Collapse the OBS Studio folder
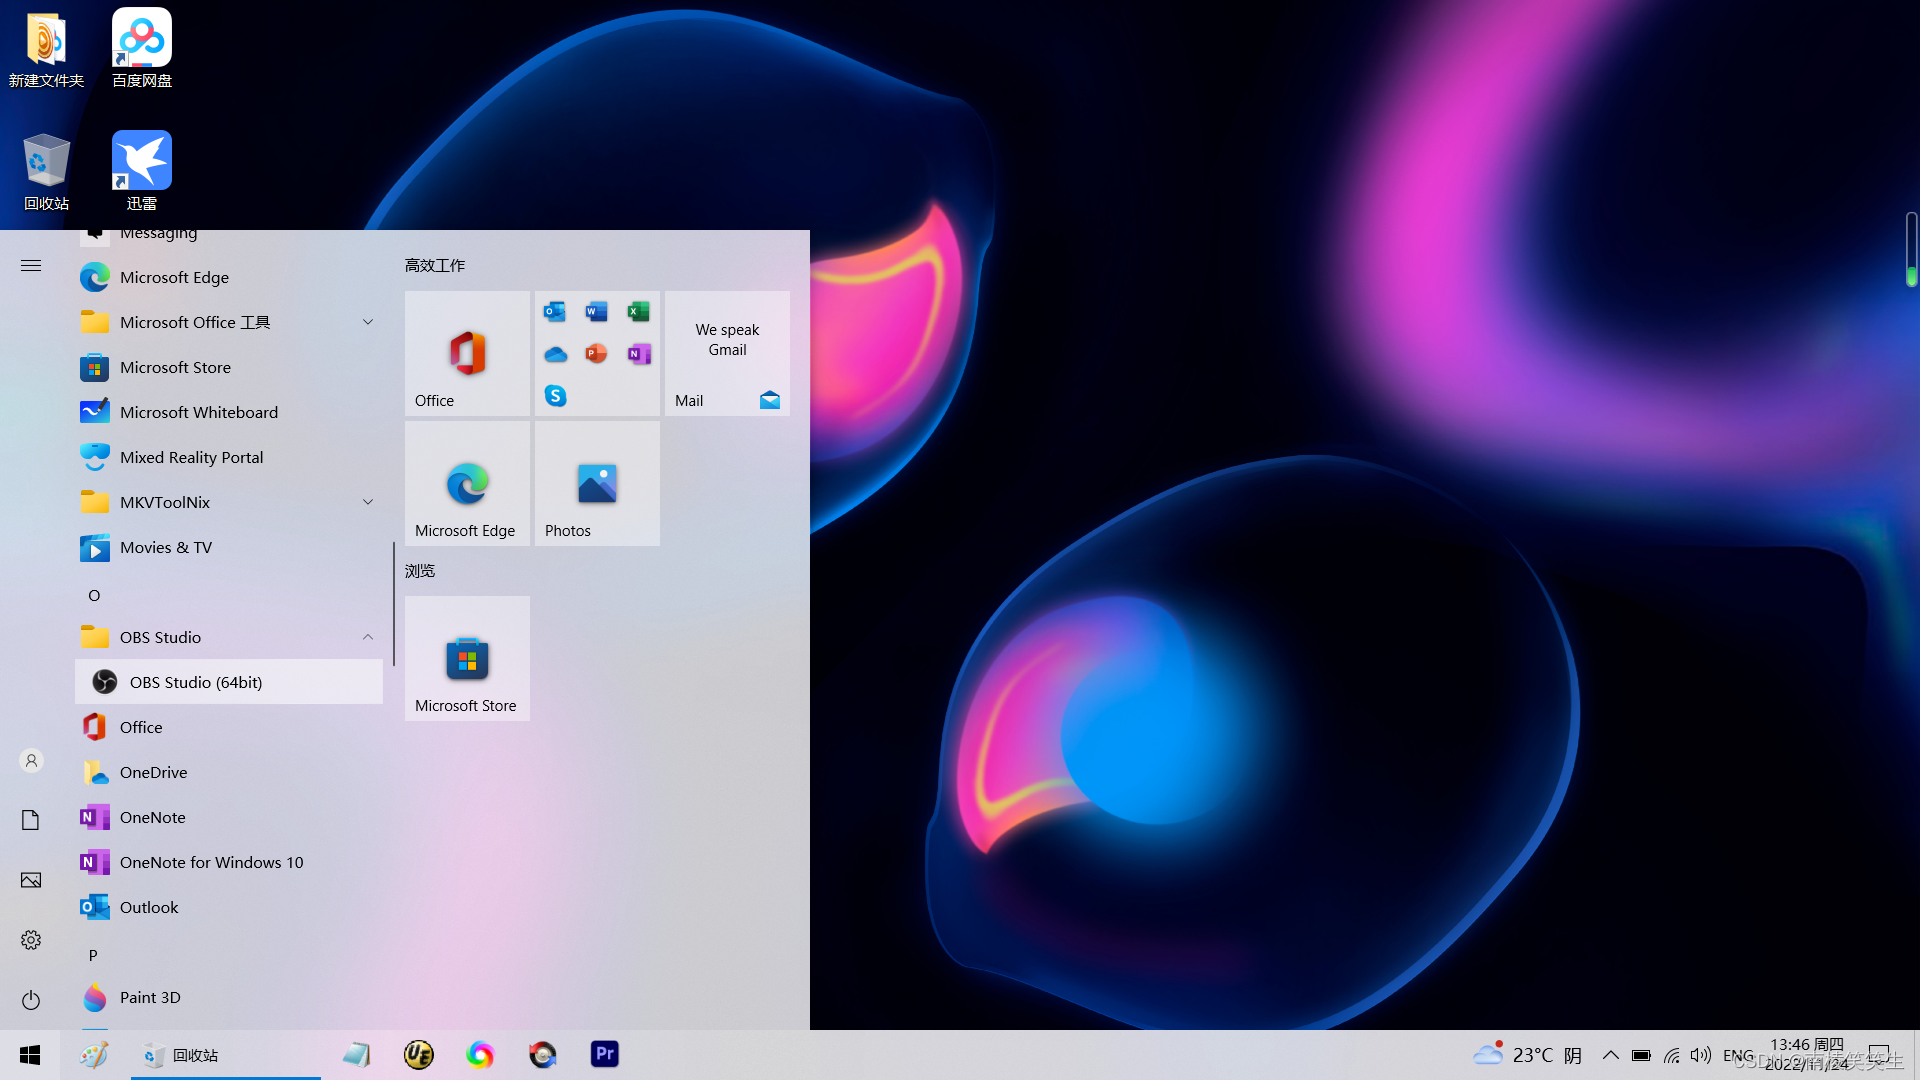This screenshot has width=1920, height=1080. click(x=228, y=637)
